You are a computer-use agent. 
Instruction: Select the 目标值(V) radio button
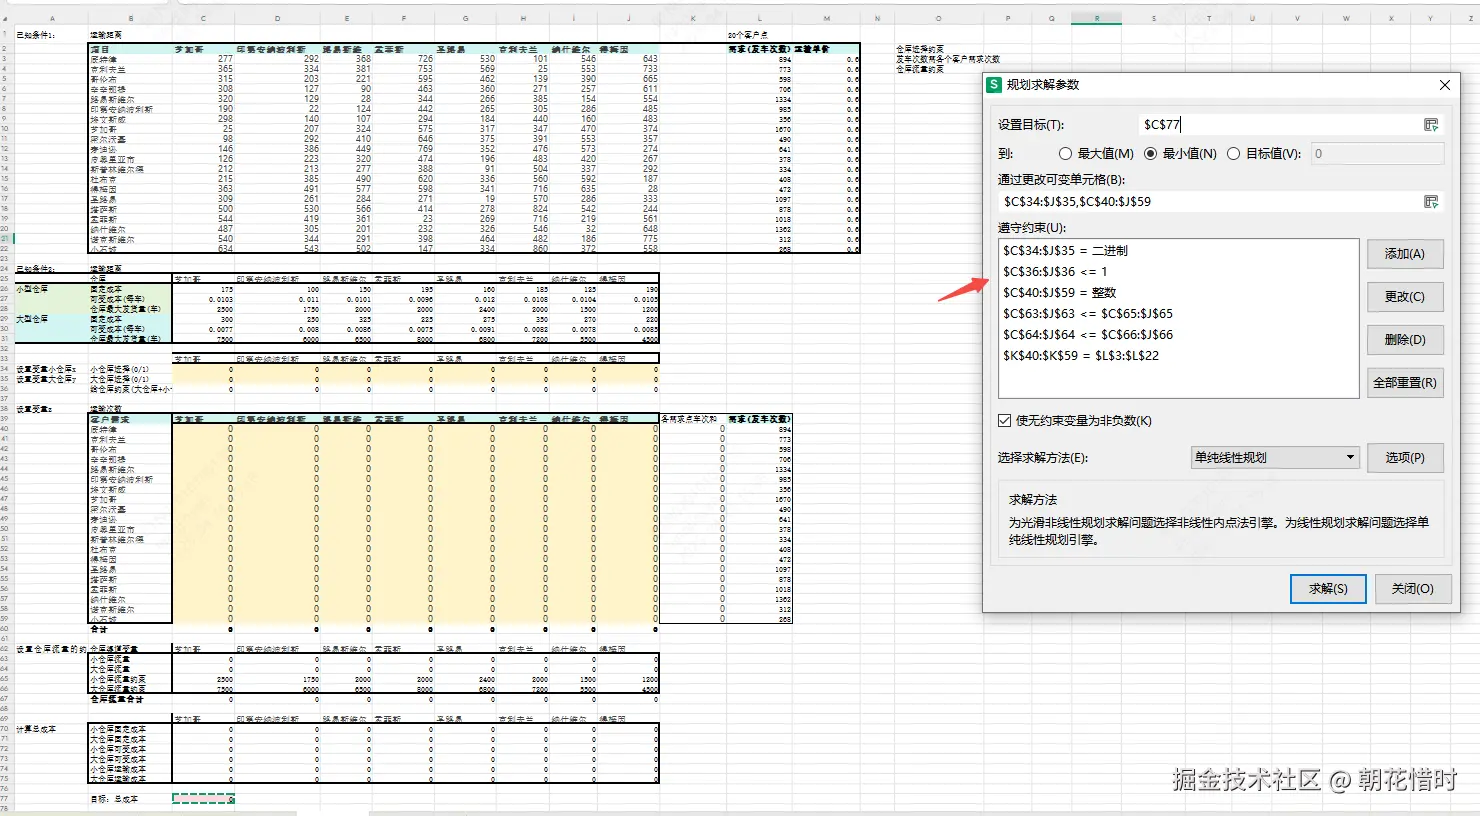tap(1233, 154)
